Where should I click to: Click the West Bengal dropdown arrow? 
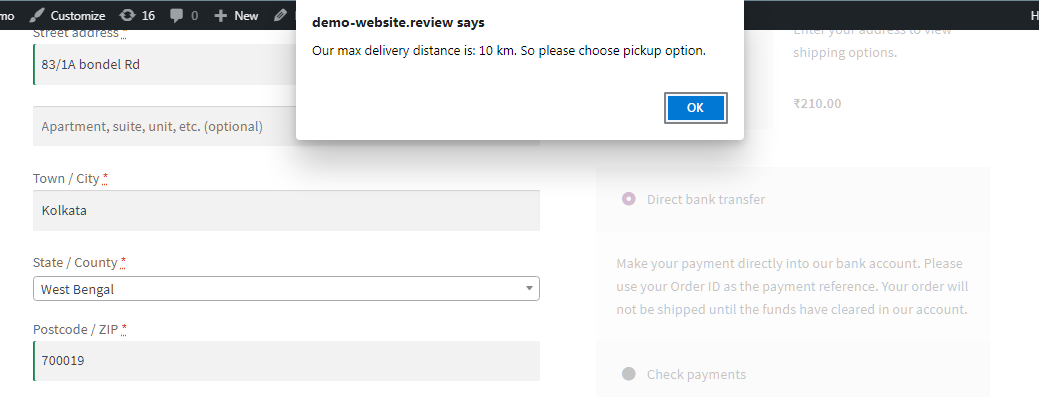point(529,289)
